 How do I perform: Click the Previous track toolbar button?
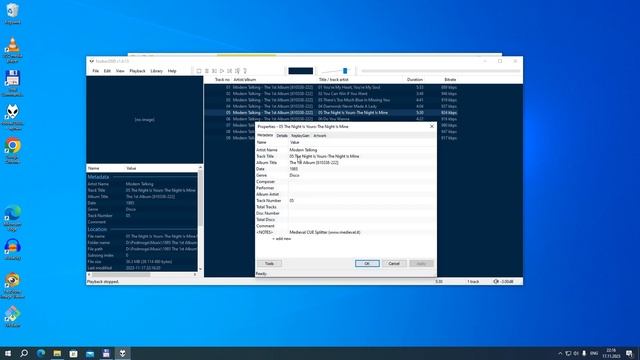[214, 71]
